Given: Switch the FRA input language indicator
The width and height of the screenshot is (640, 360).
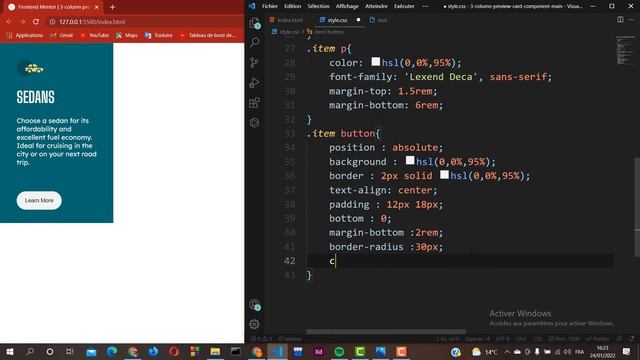Looking at the screenshot, I should pyautogui.click(x=579, y=351).
